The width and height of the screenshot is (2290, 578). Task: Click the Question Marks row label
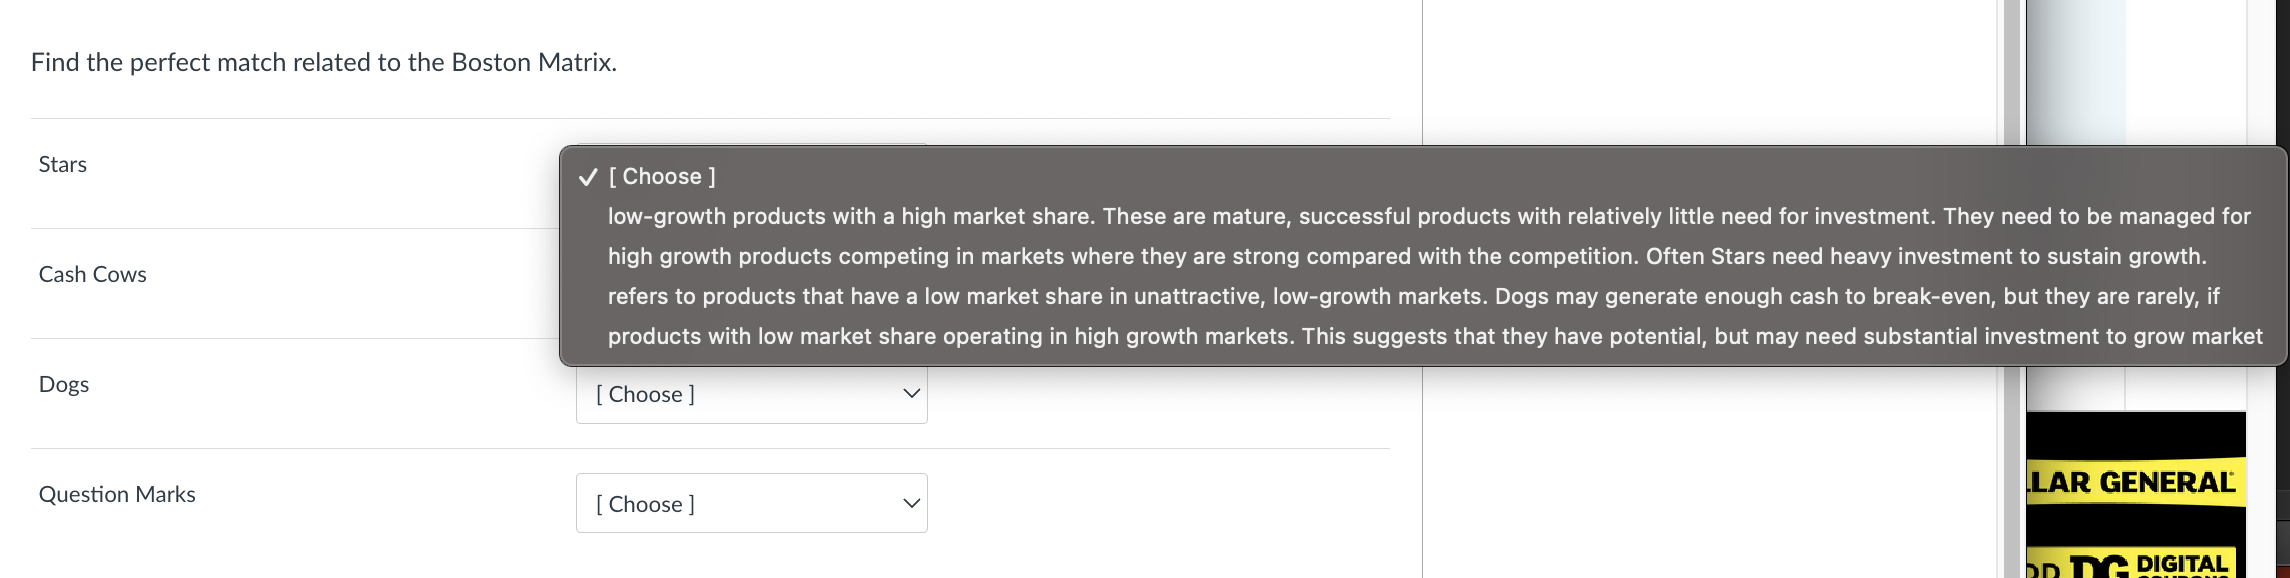click(116, 494)
